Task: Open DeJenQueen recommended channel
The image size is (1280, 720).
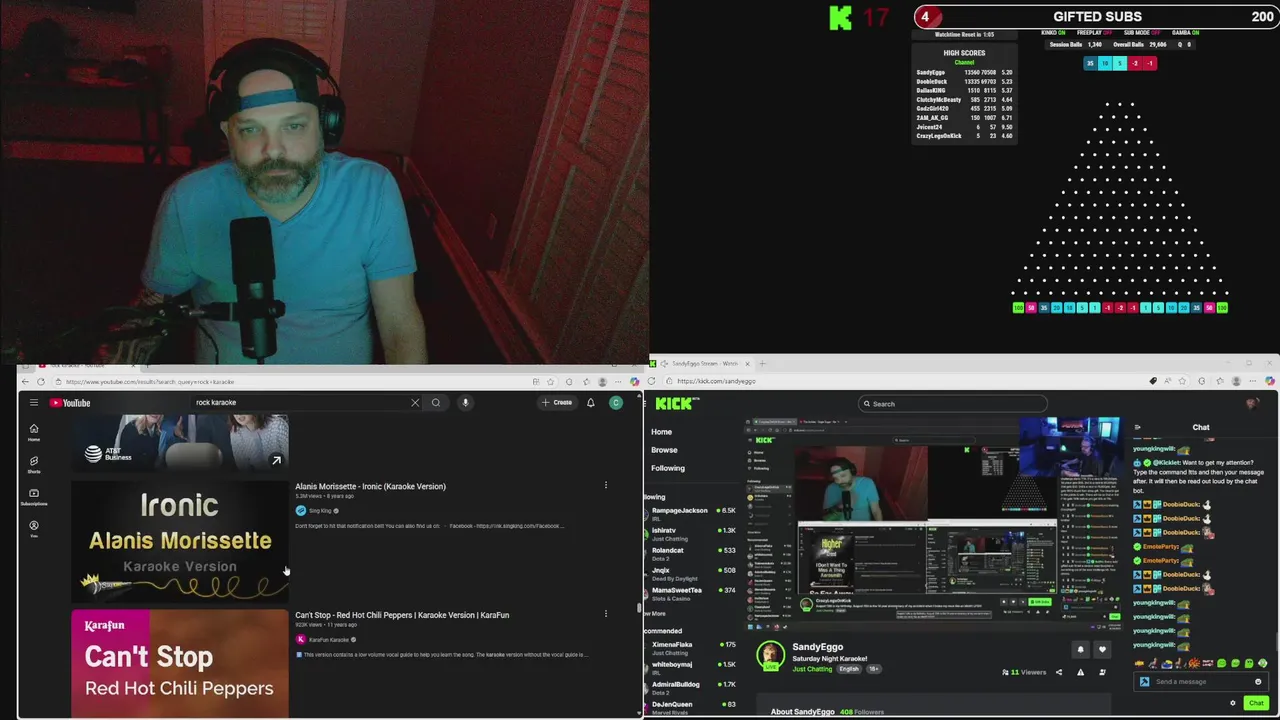Action: tap(692, 707)
